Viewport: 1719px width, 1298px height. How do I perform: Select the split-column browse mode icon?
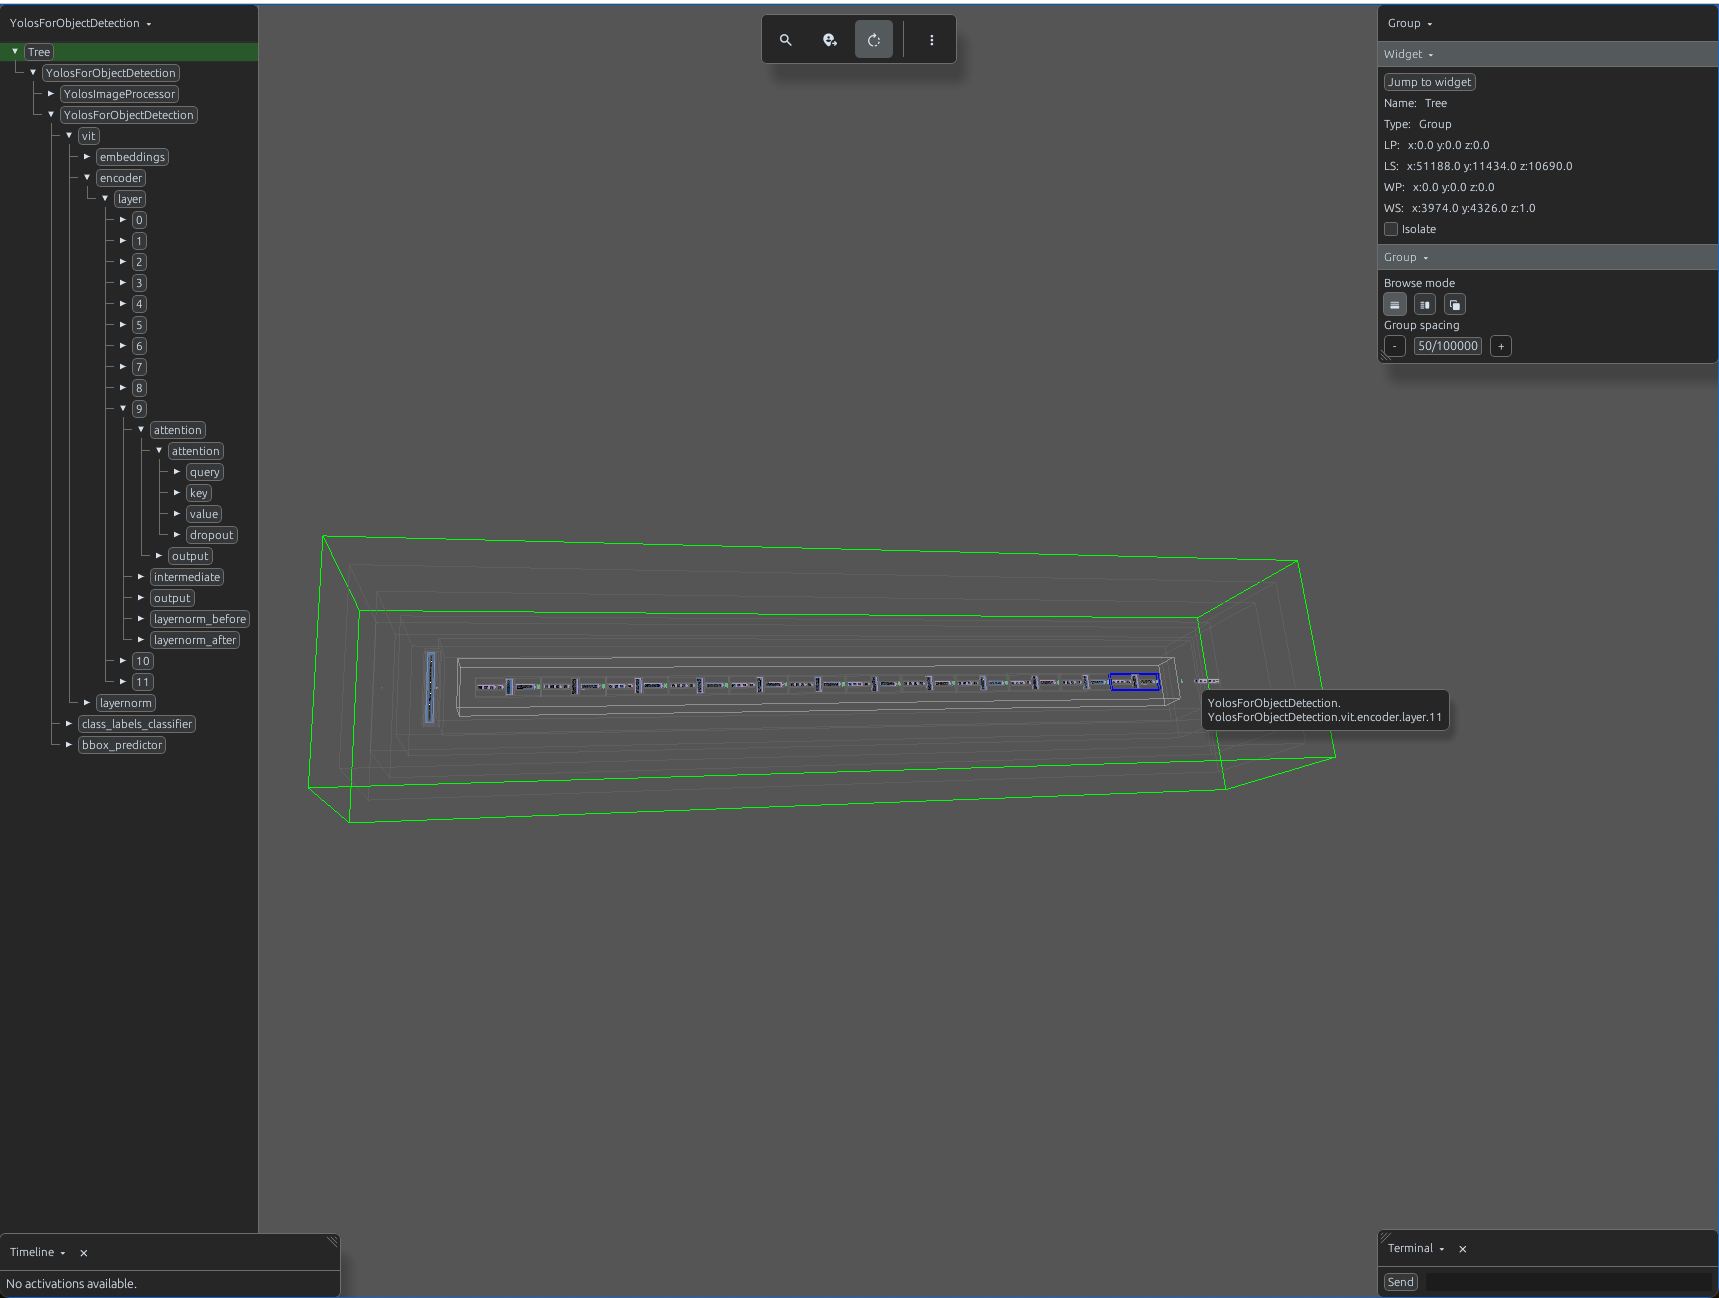(1425, 305)
